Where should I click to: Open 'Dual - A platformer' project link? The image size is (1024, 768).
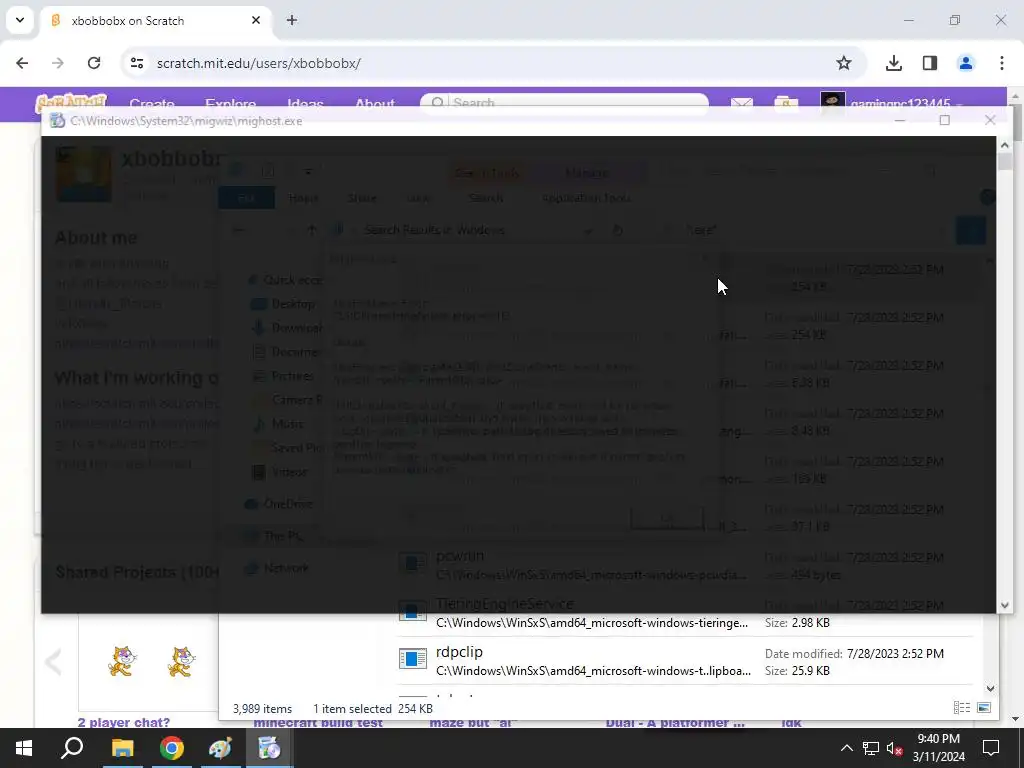tap(675, 722)
